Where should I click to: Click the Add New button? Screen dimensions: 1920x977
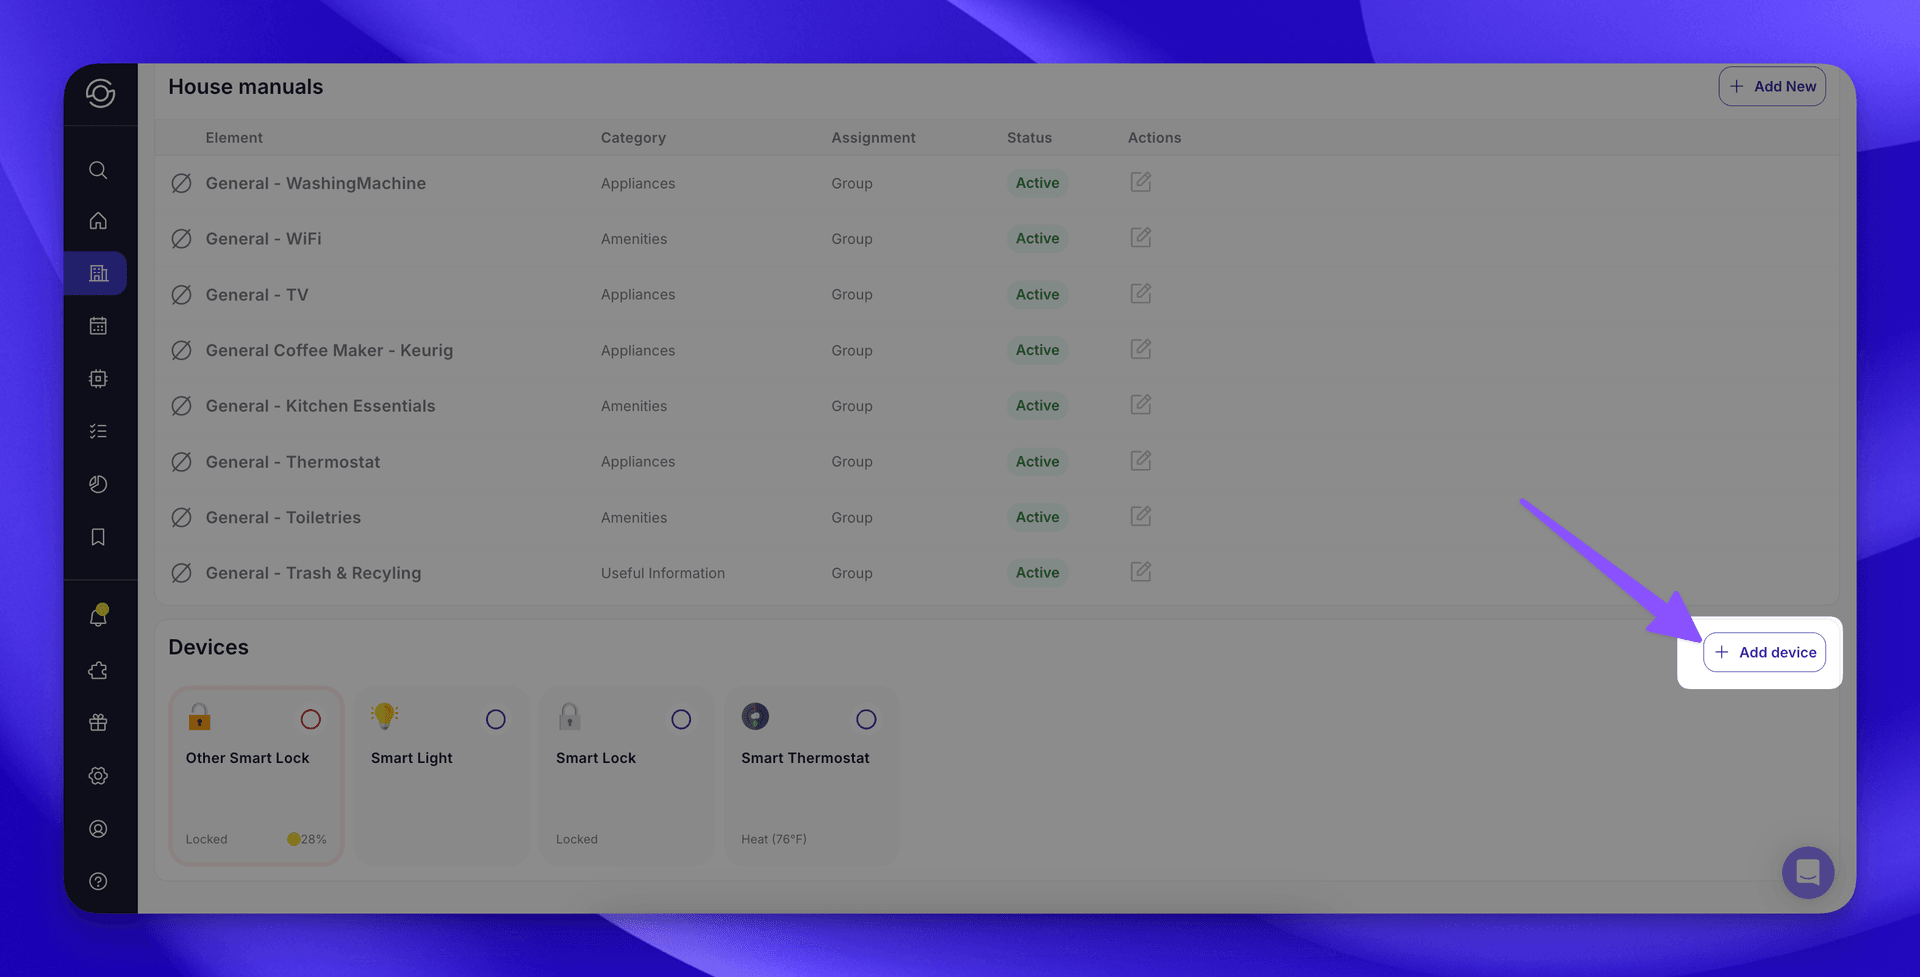pyautogui.click(x=1771, y=86)
